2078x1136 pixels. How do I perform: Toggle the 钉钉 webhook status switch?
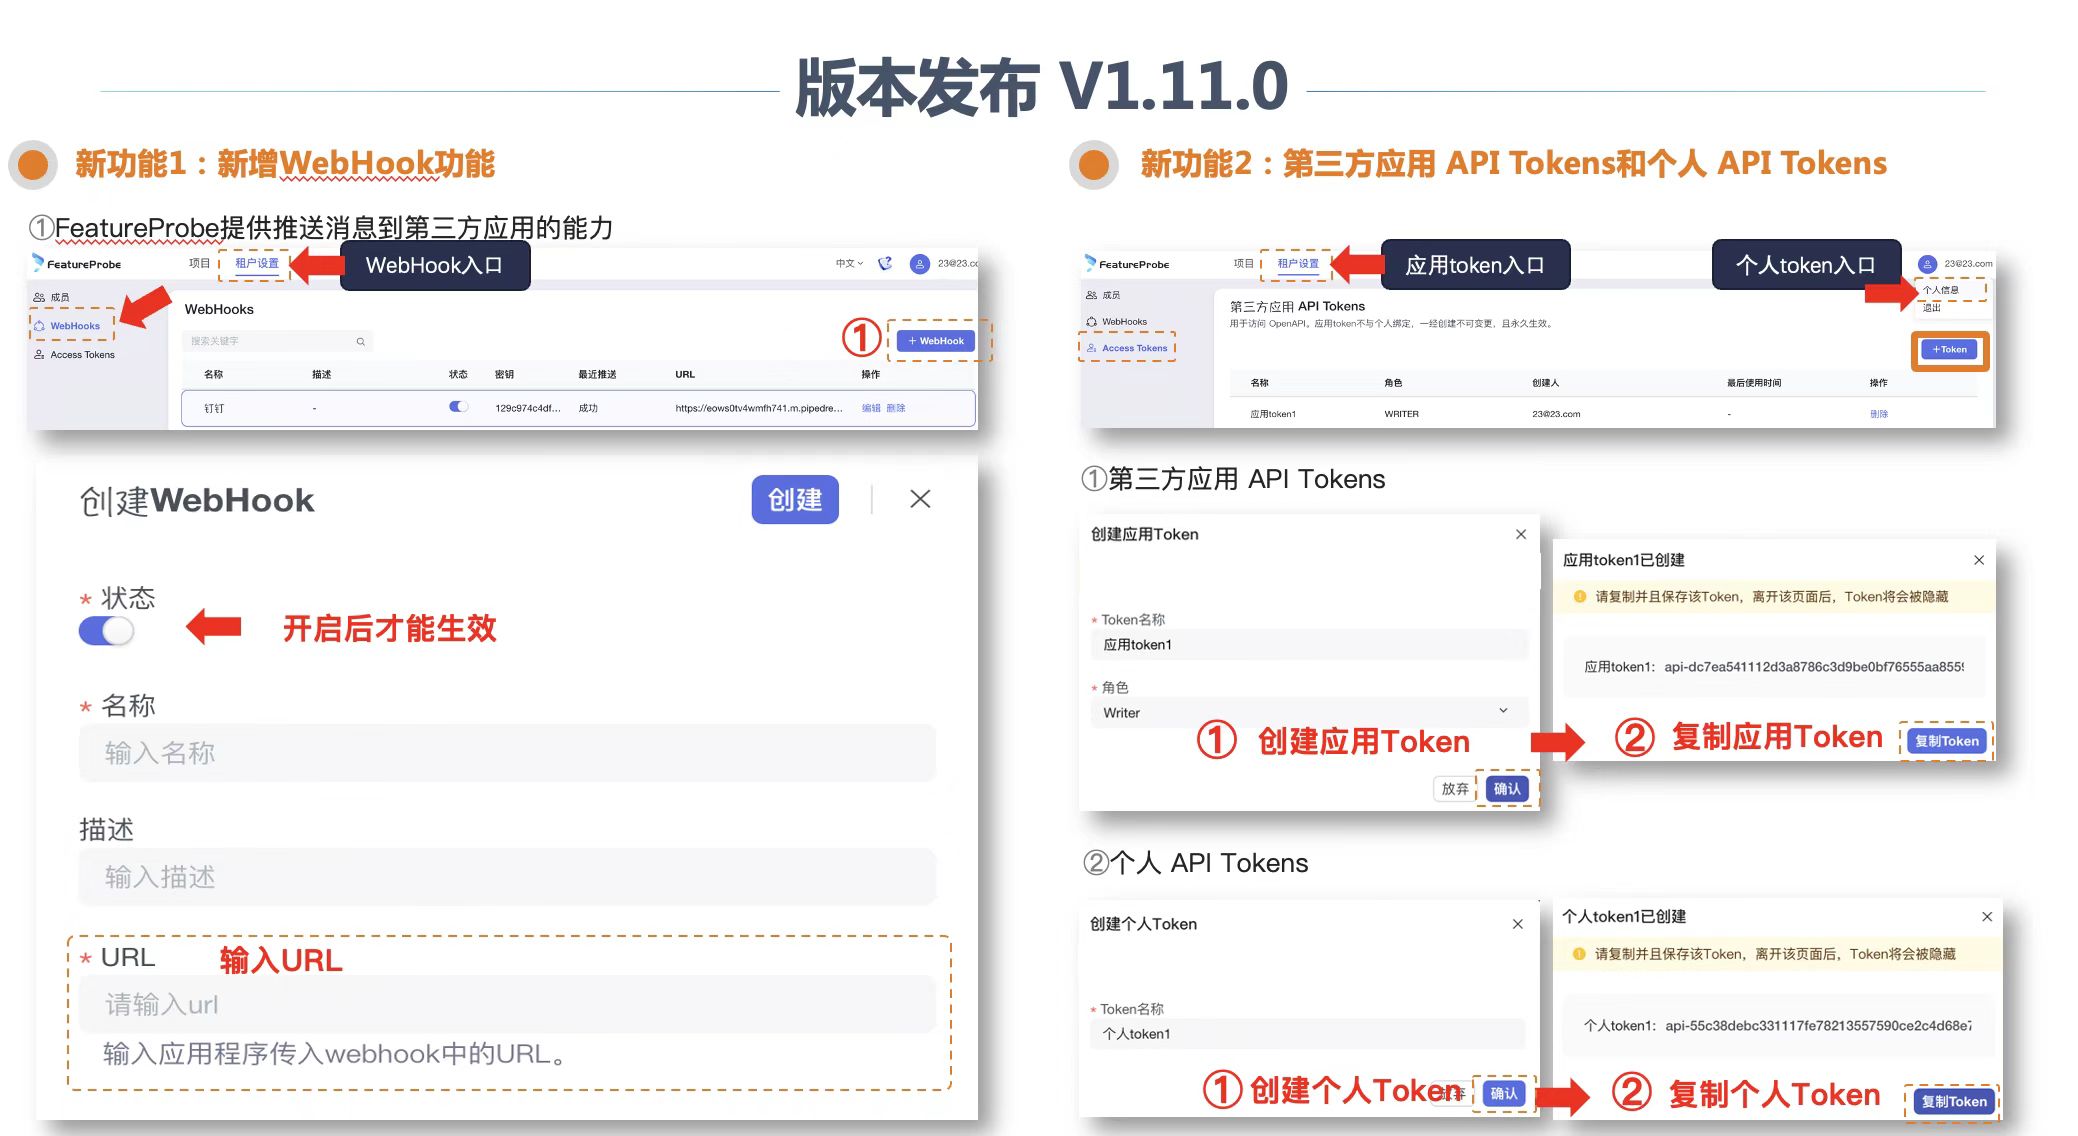pos(458,408)
